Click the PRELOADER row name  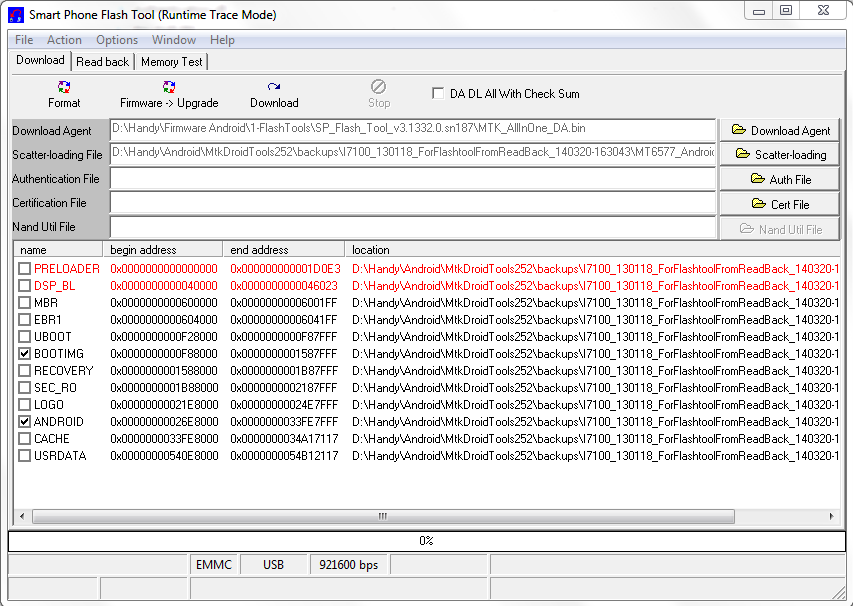tap(67, 269)
